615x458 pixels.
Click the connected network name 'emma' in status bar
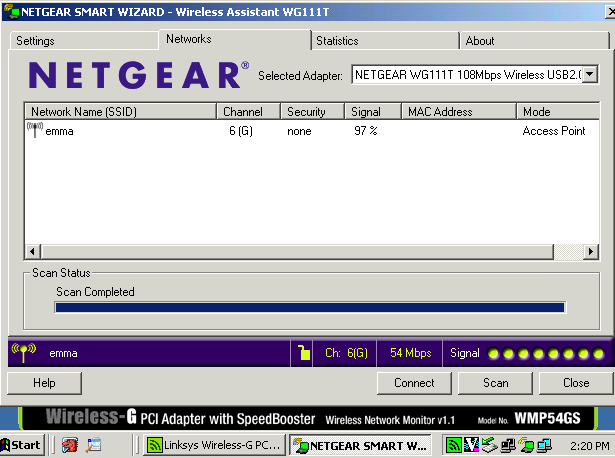(64, 353)
